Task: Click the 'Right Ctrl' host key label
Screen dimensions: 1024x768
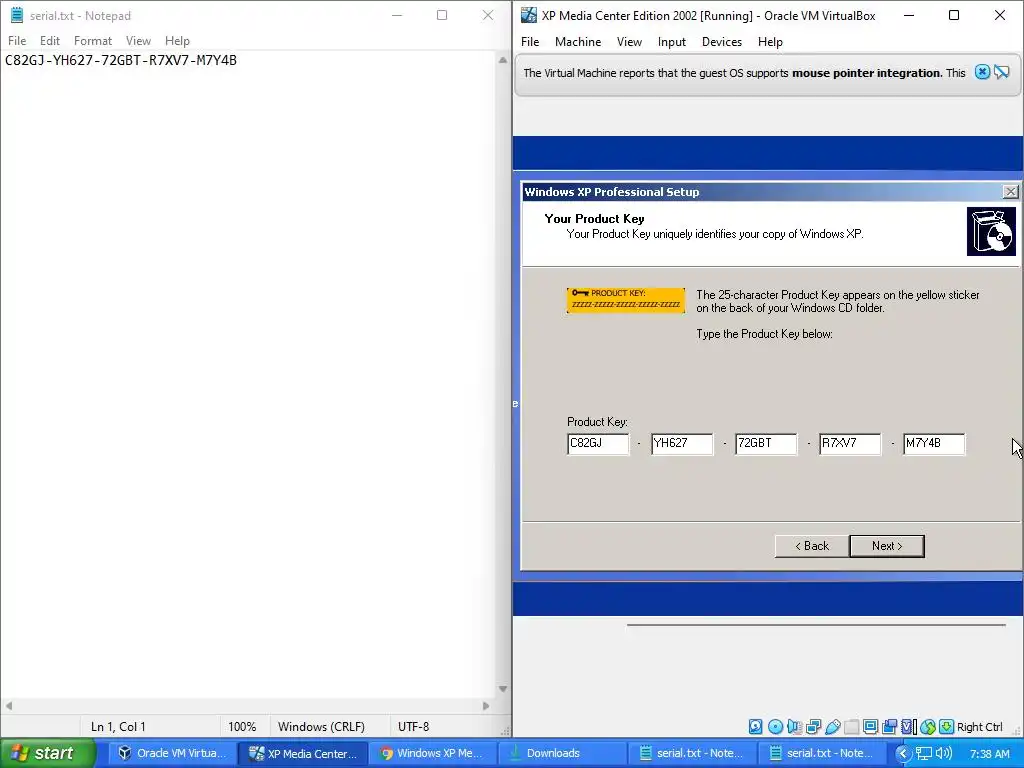Action: pos(980,727)
